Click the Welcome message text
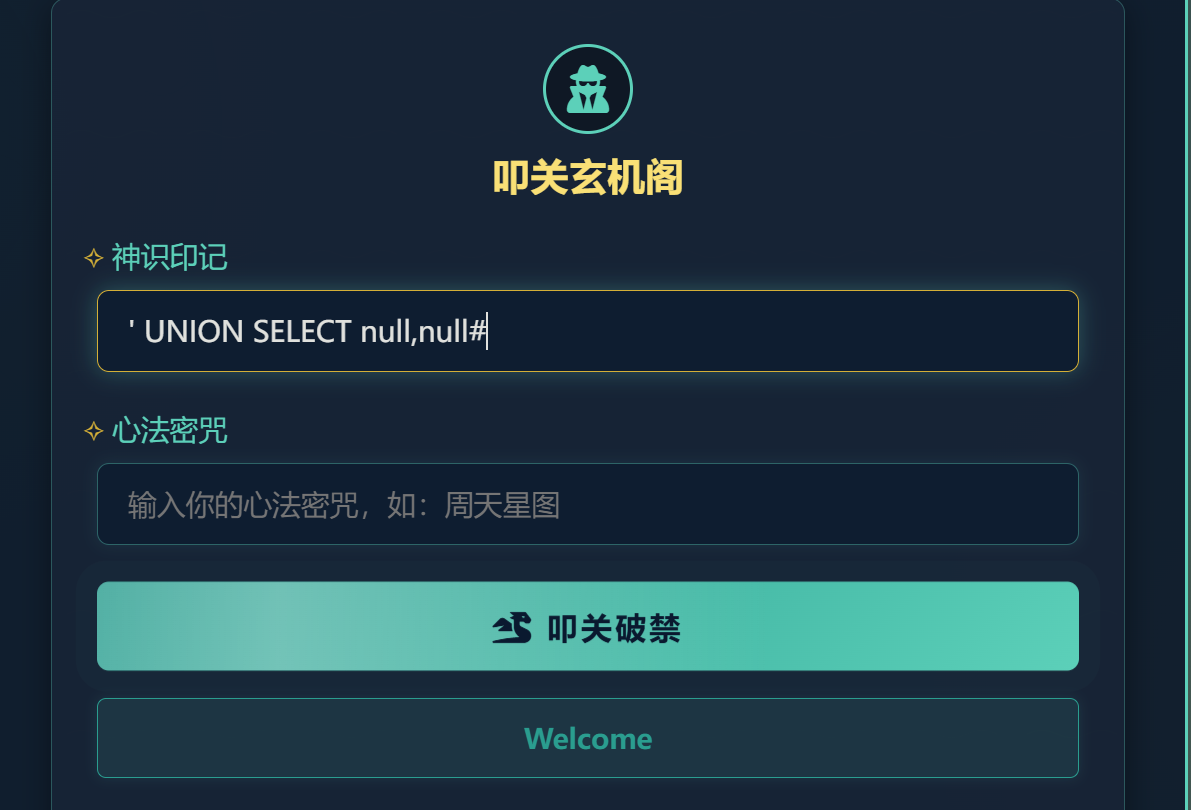 588,739
